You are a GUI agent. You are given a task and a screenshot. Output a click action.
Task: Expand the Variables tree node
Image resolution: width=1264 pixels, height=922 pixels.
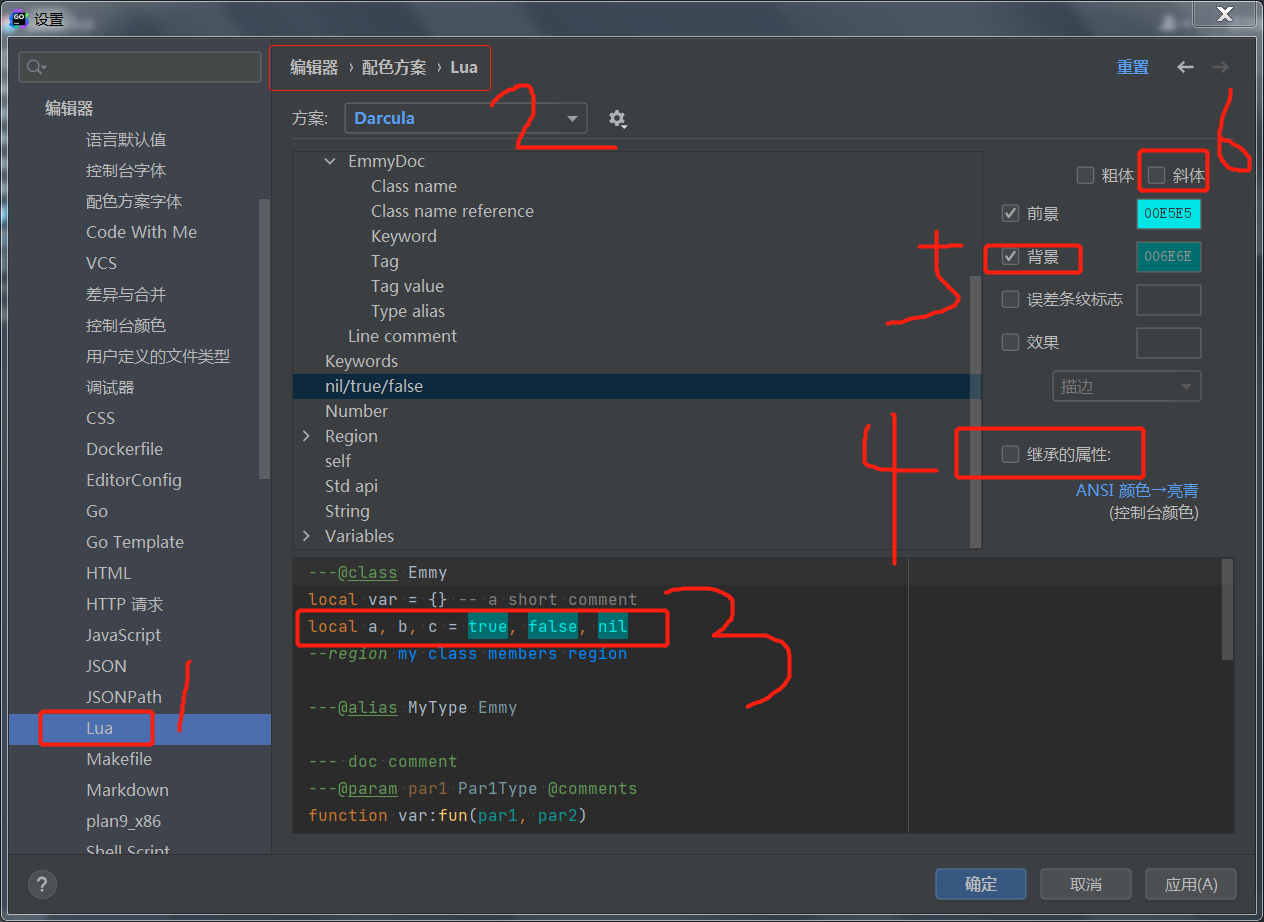click(x=306, y=536)
